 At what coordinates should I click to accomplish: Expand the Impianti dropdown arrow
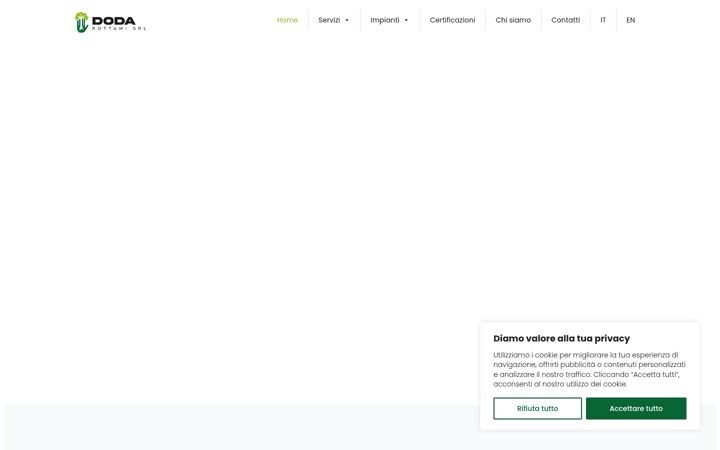[x=406, y=20]
